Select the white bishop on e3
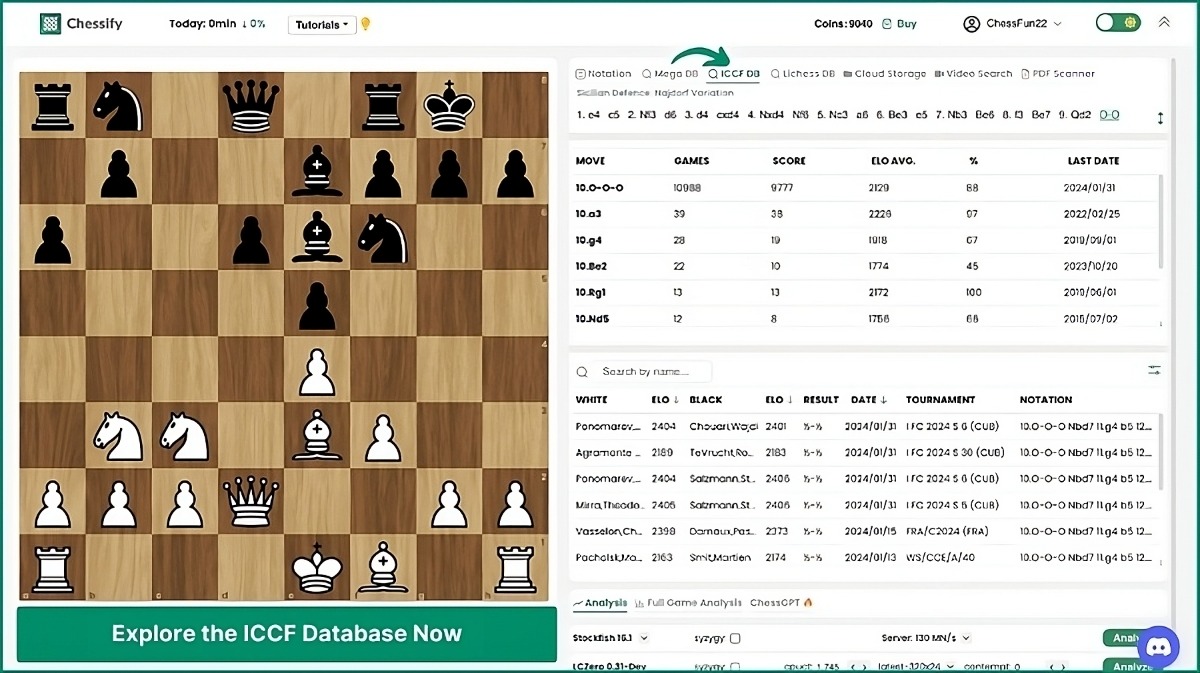The width and height of the screenshot is (1200, 673). point(317,436)
